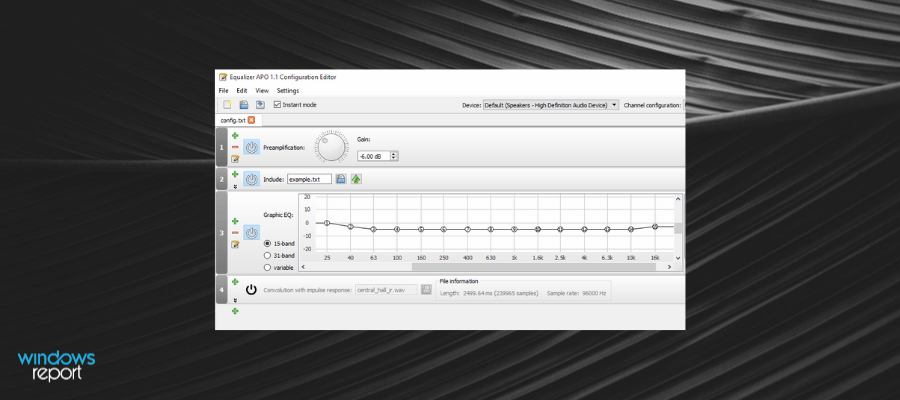Screen dimensions: 900x400
Task: Open the included file via the green arrow
Action: pyautogui.click(x=356, y=179)
